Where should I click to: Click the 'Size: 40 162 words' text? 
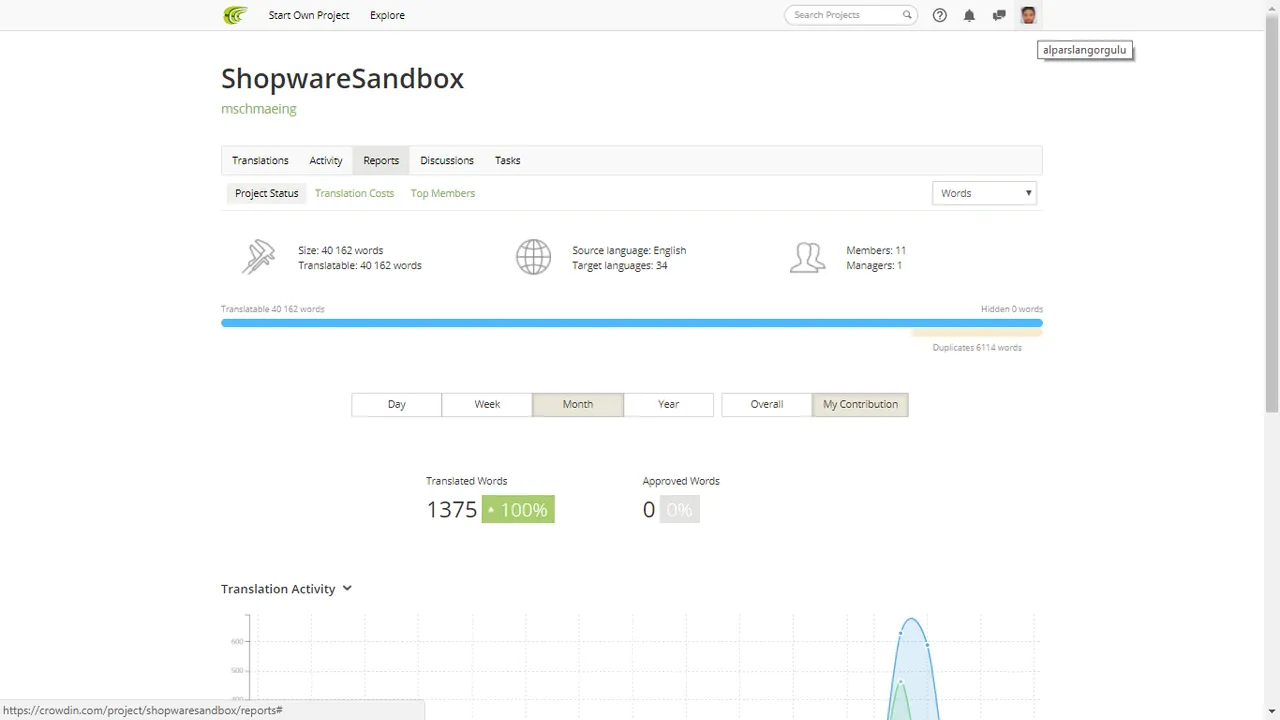pyautogui.click(x=340, y=250)
